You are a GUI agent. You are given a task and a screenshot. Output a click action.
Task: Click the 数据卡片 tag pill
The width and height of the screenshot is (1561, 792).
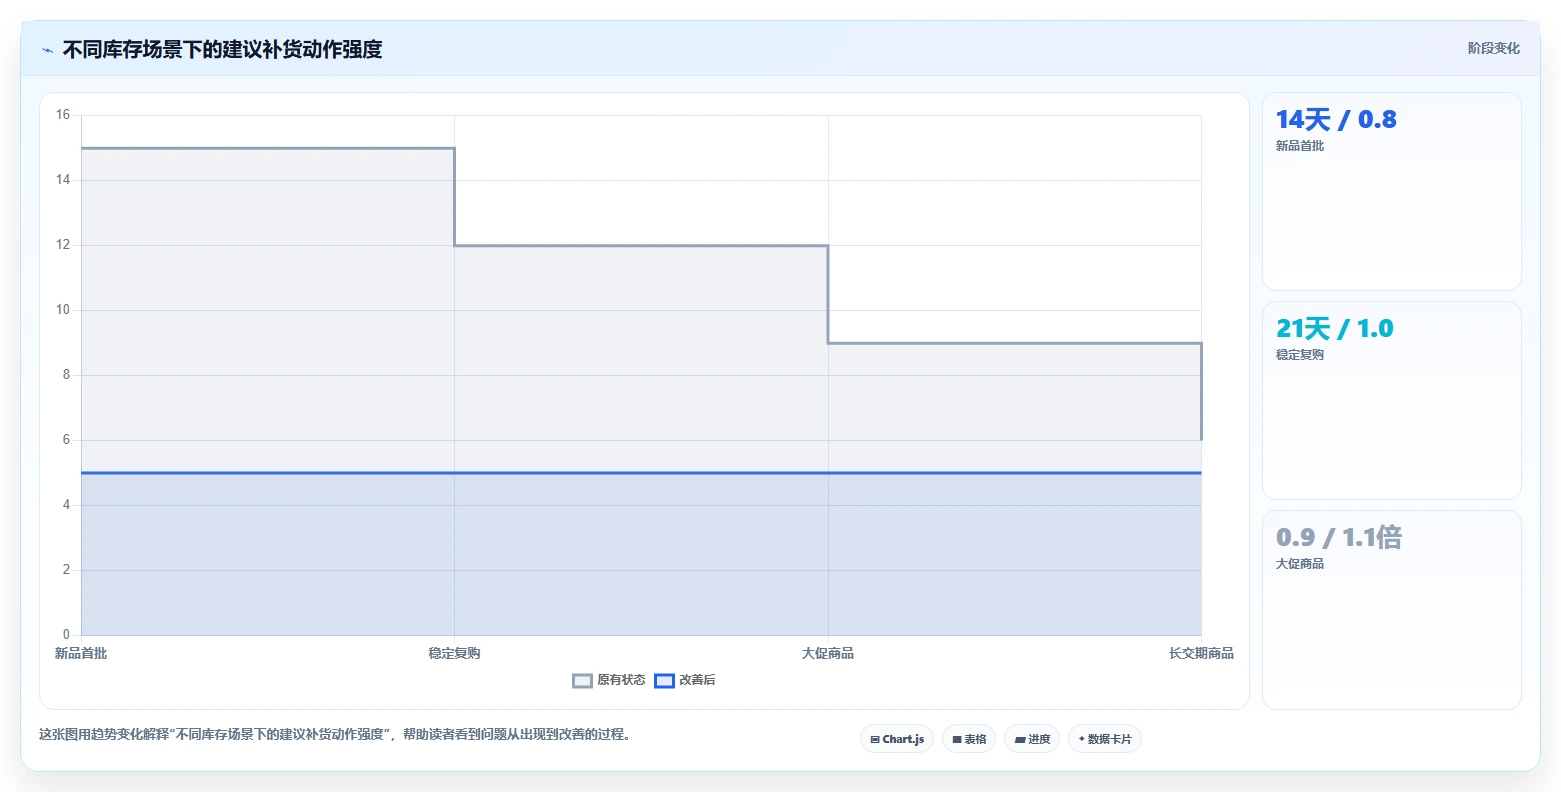point(1105,739)
